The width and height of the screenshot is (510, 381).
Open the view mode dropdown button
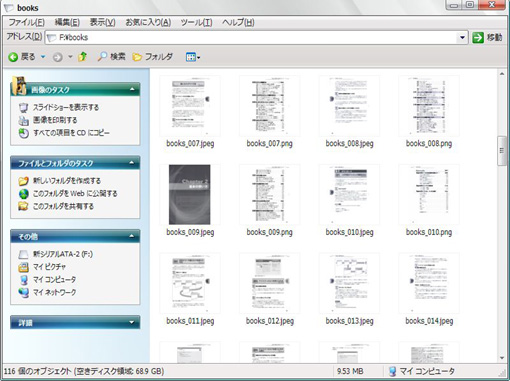pos(193,57)
